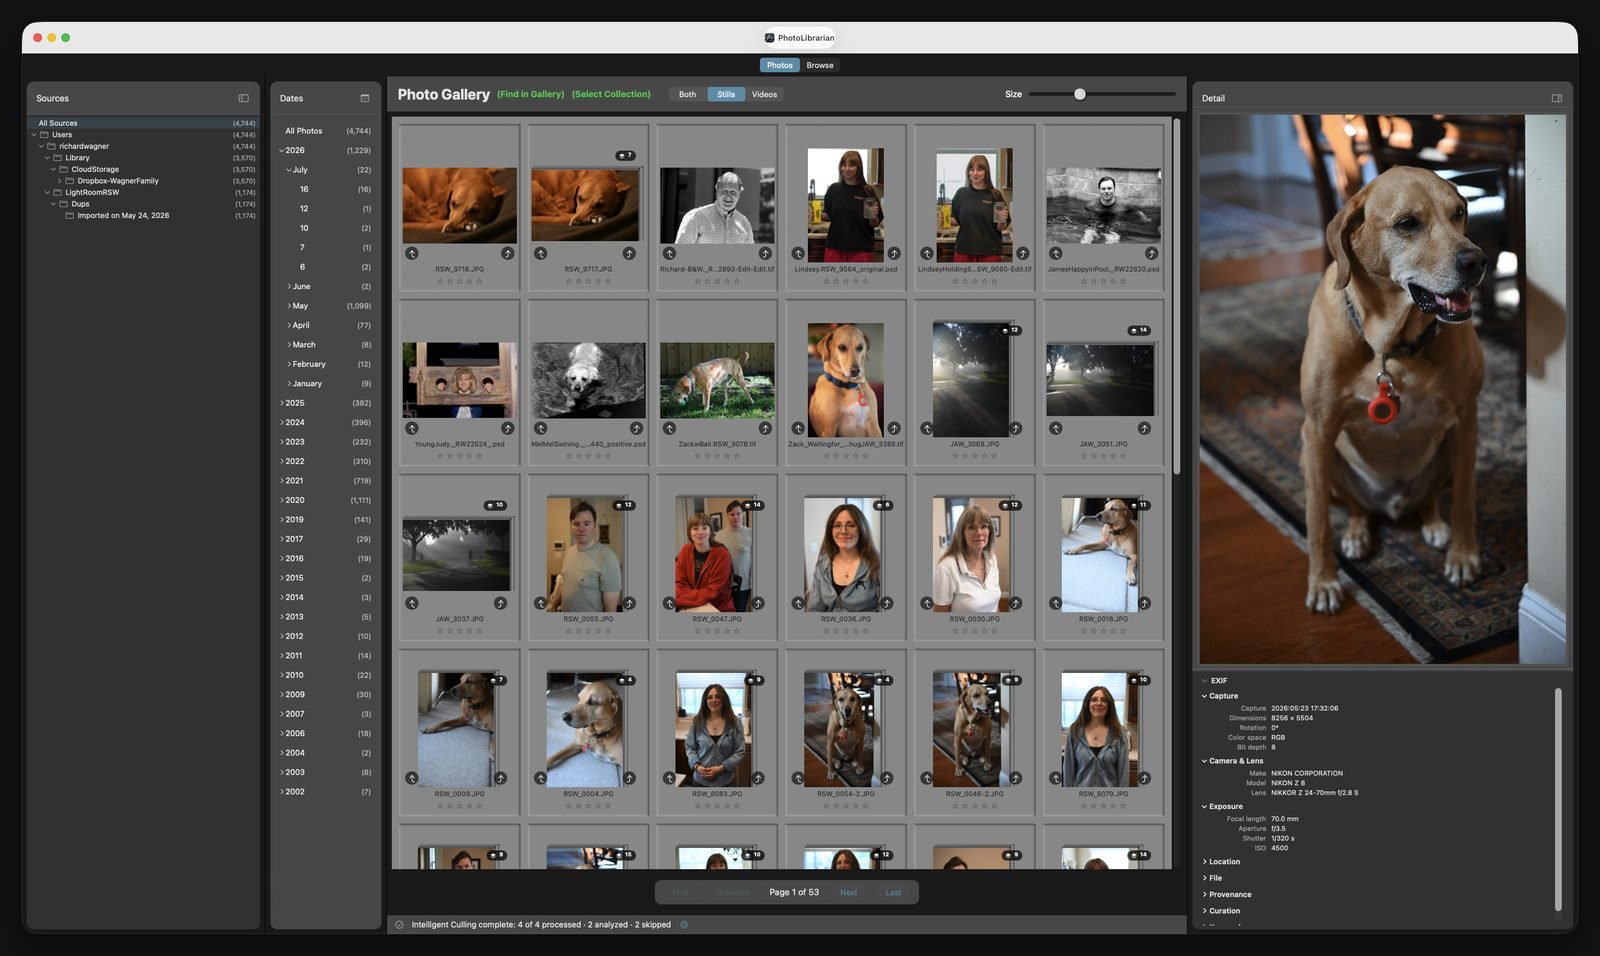The width and height of the screenshot is (1600, 956).
Task: Show Both stills and videos
Action: tap(688, 94)
